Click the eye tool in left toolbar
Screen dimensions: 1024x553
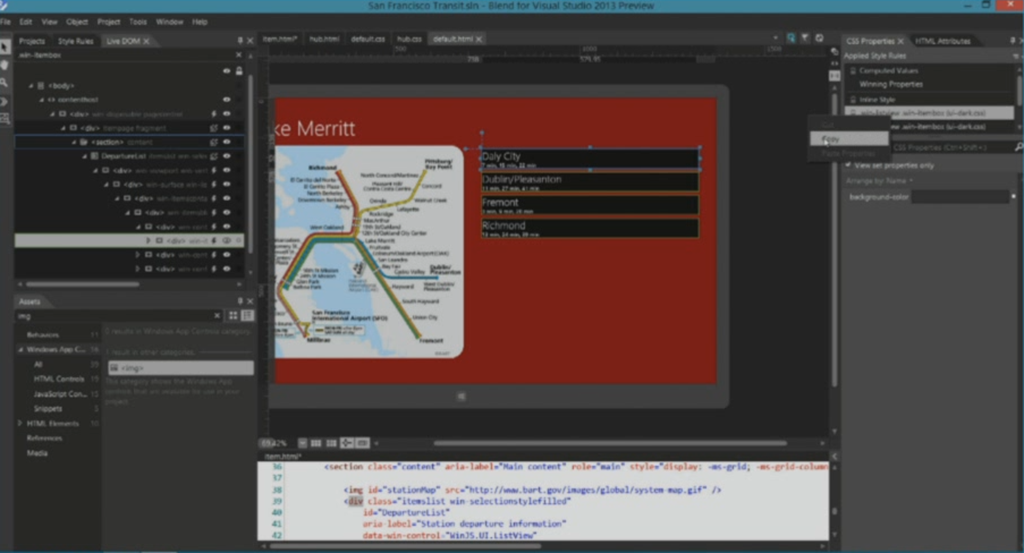5,101
